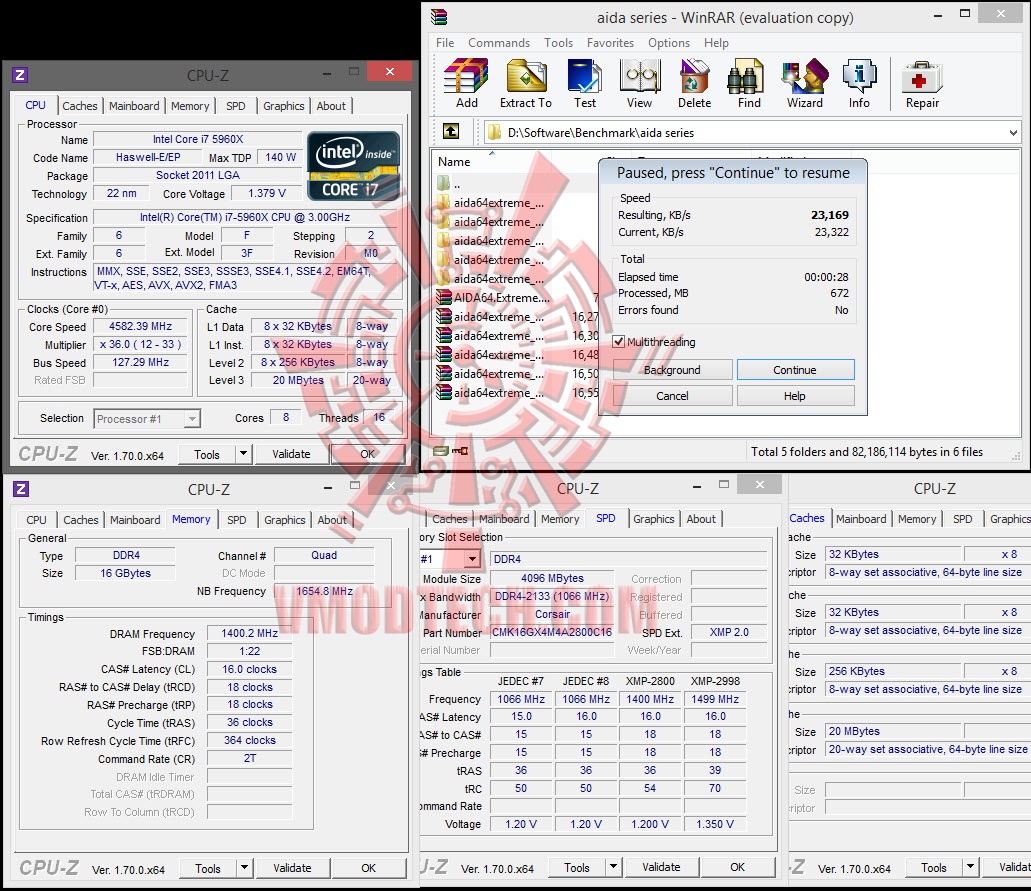This screenshot has height=891, width=1031.
Task: Click the Extract To toolbar icon
Action: [x=526, y=75]
